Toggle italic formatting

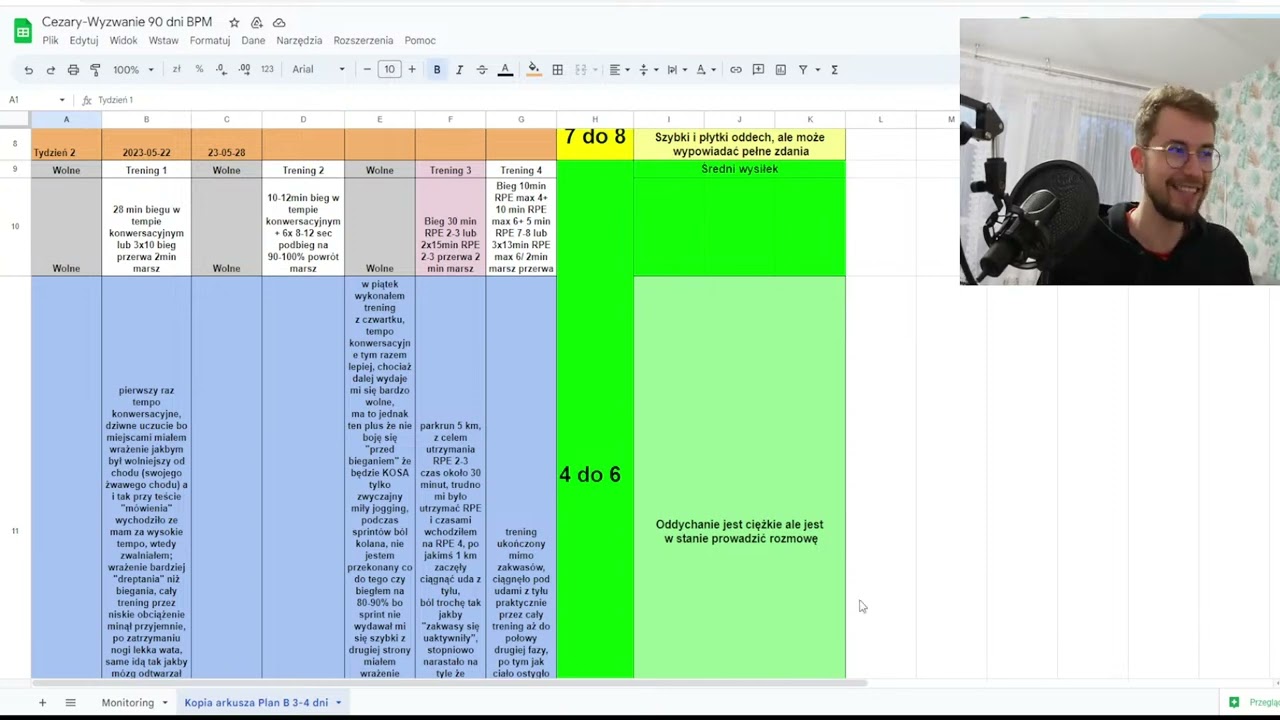[x=459, y=70]
